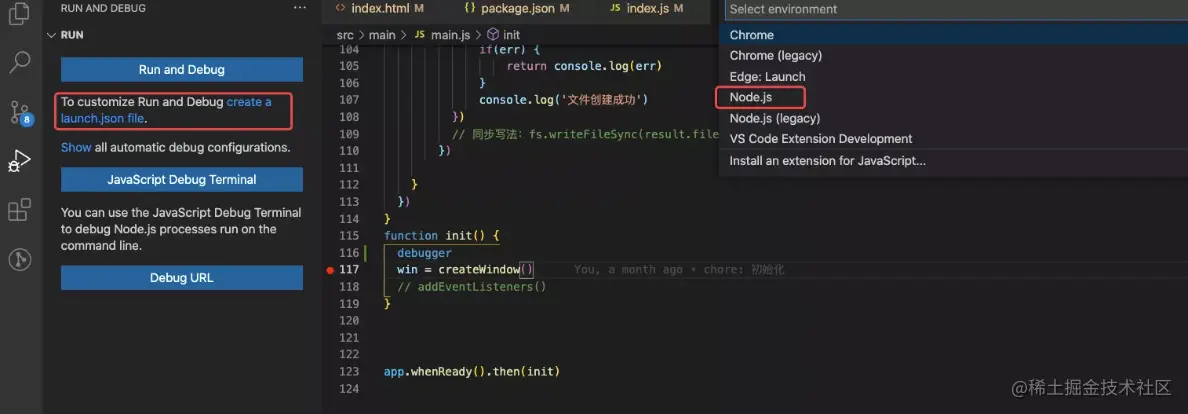Click the function init() declaration
Screen dimensions: 1188x414
(441, 236)
